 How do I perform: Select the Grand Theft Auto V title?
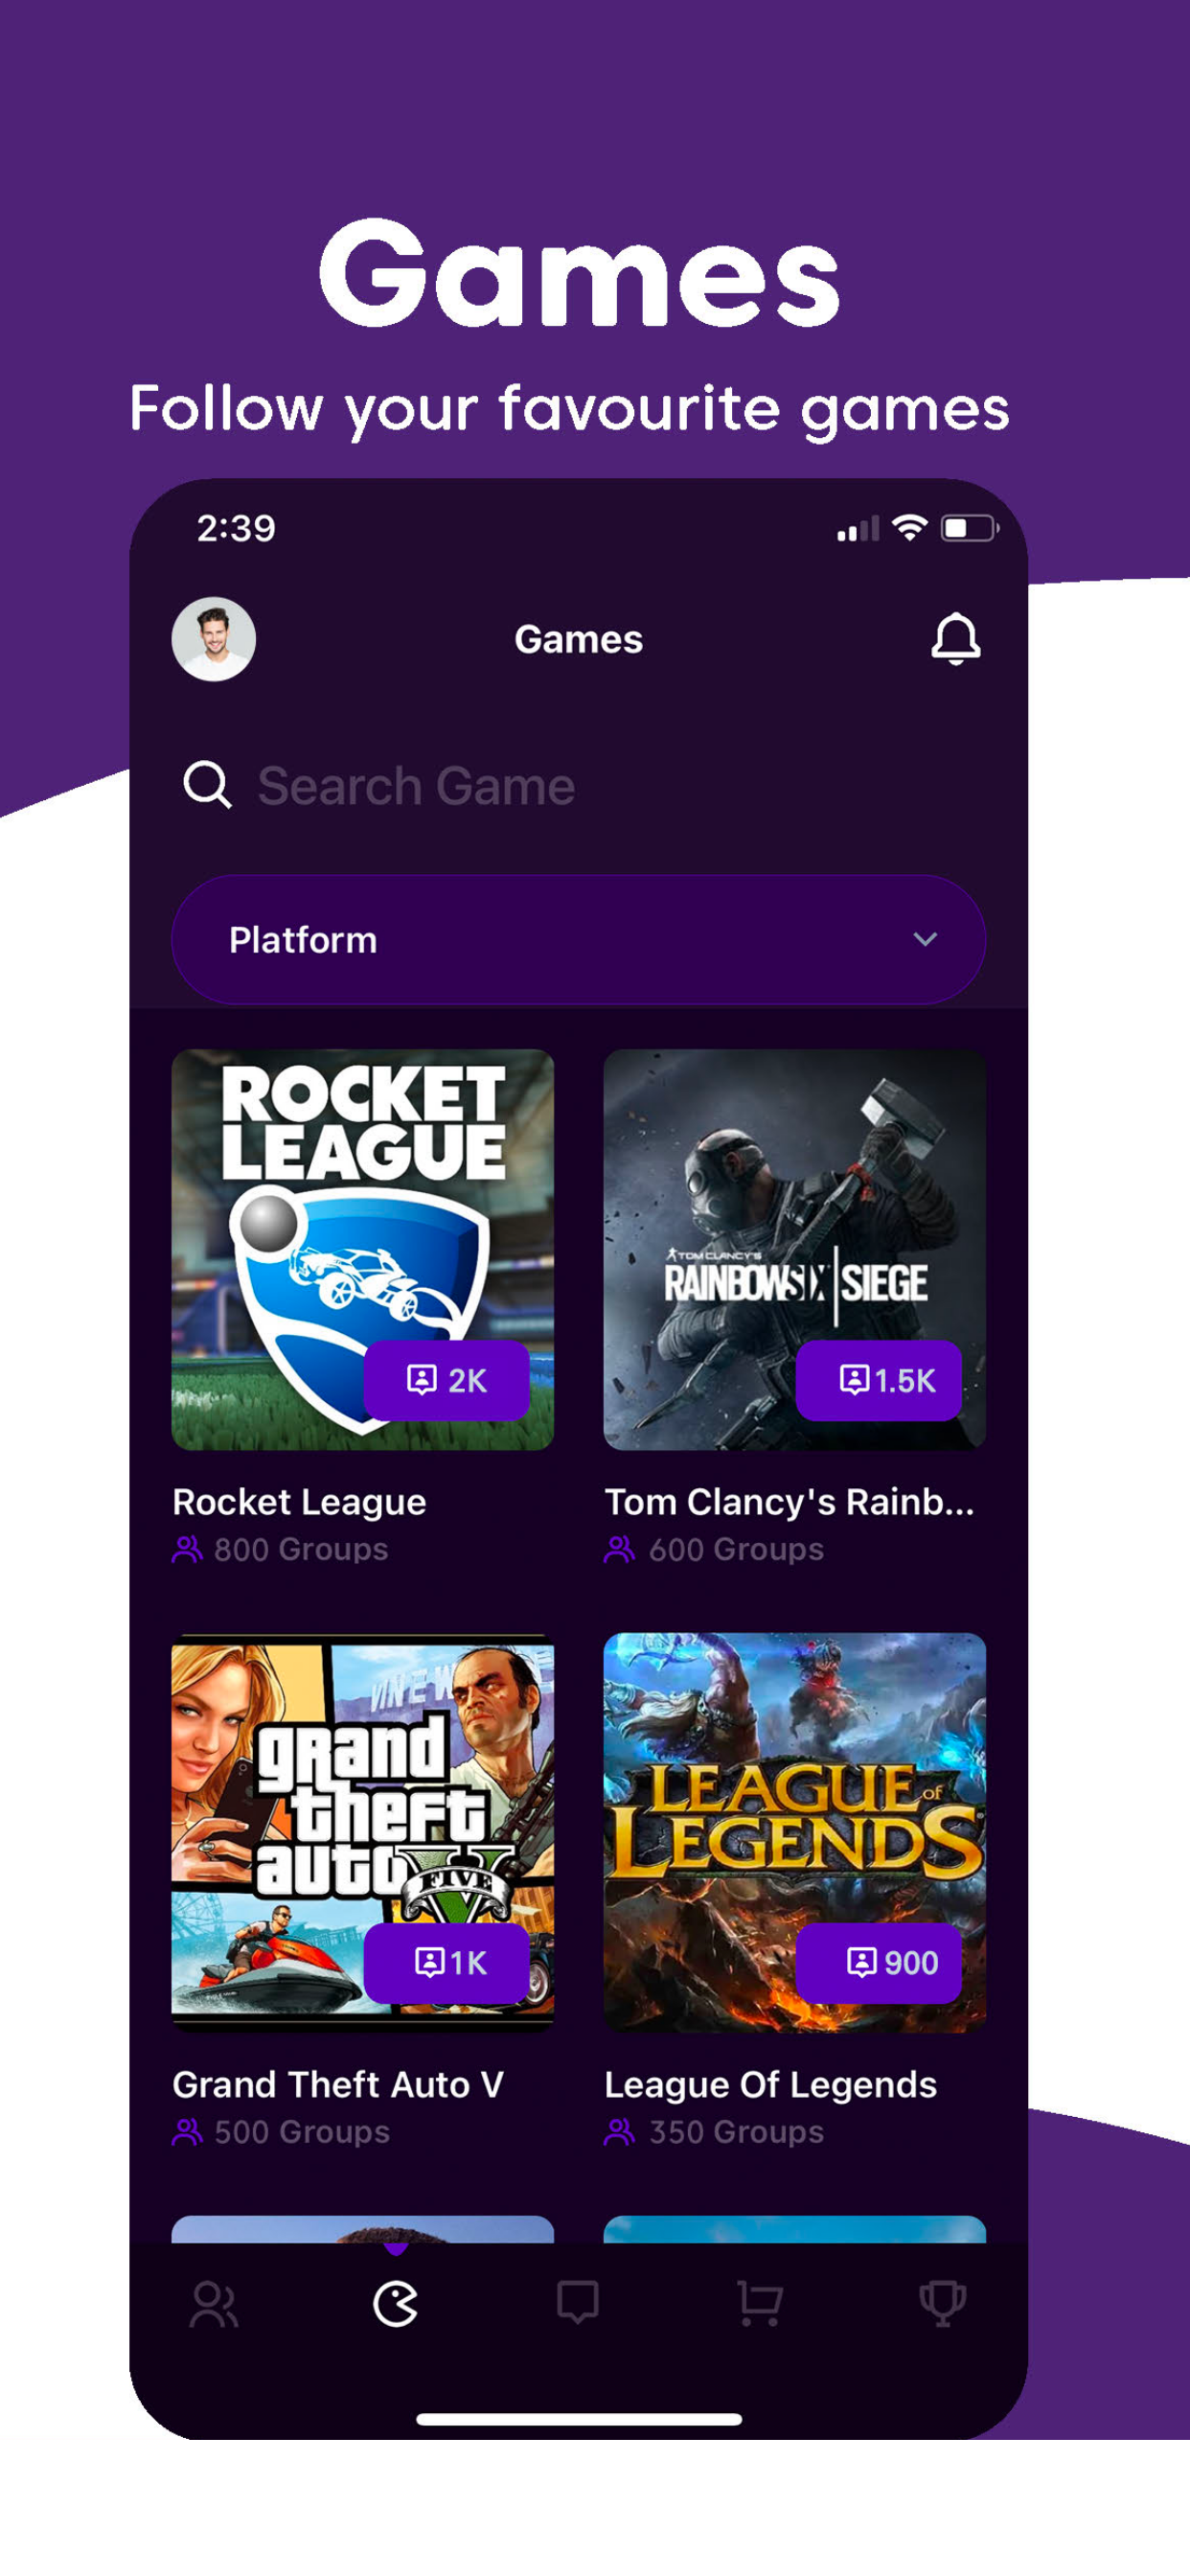click(x=338, y=2084)
